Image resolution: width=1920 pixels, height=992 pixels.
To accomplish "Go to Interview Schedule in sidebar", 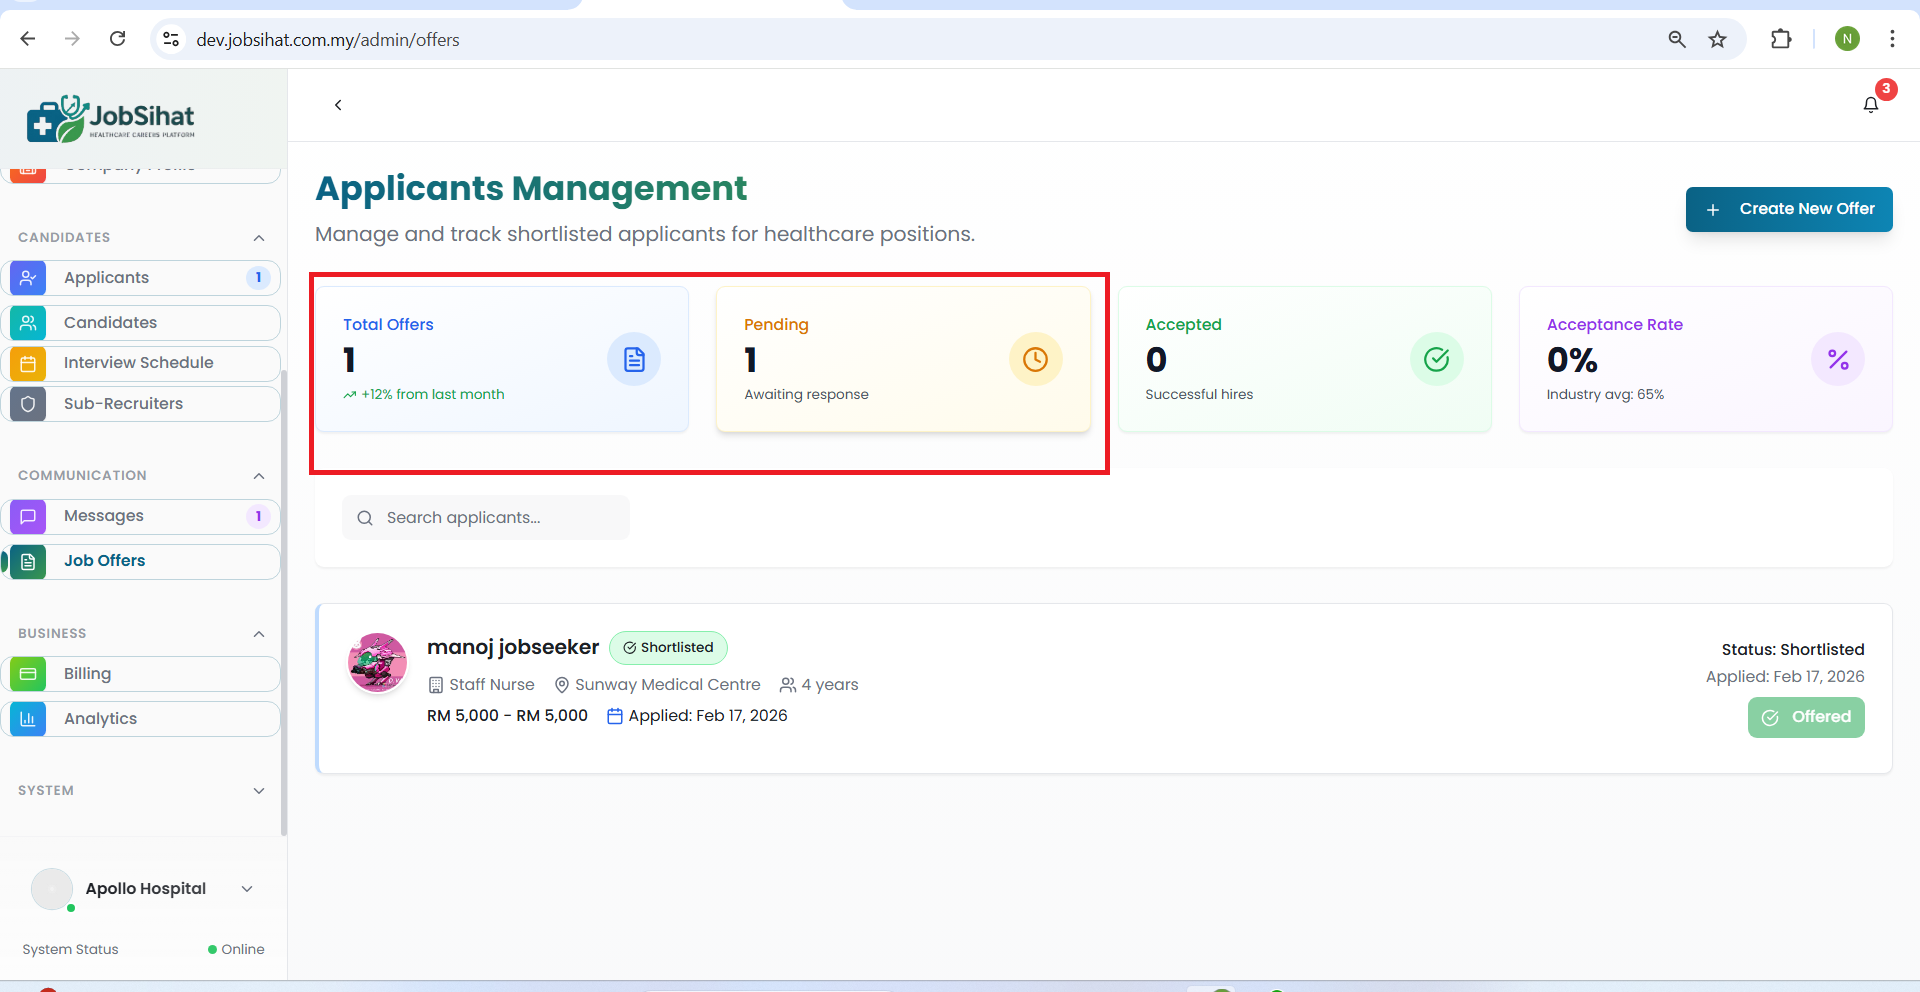I will 138,363.
